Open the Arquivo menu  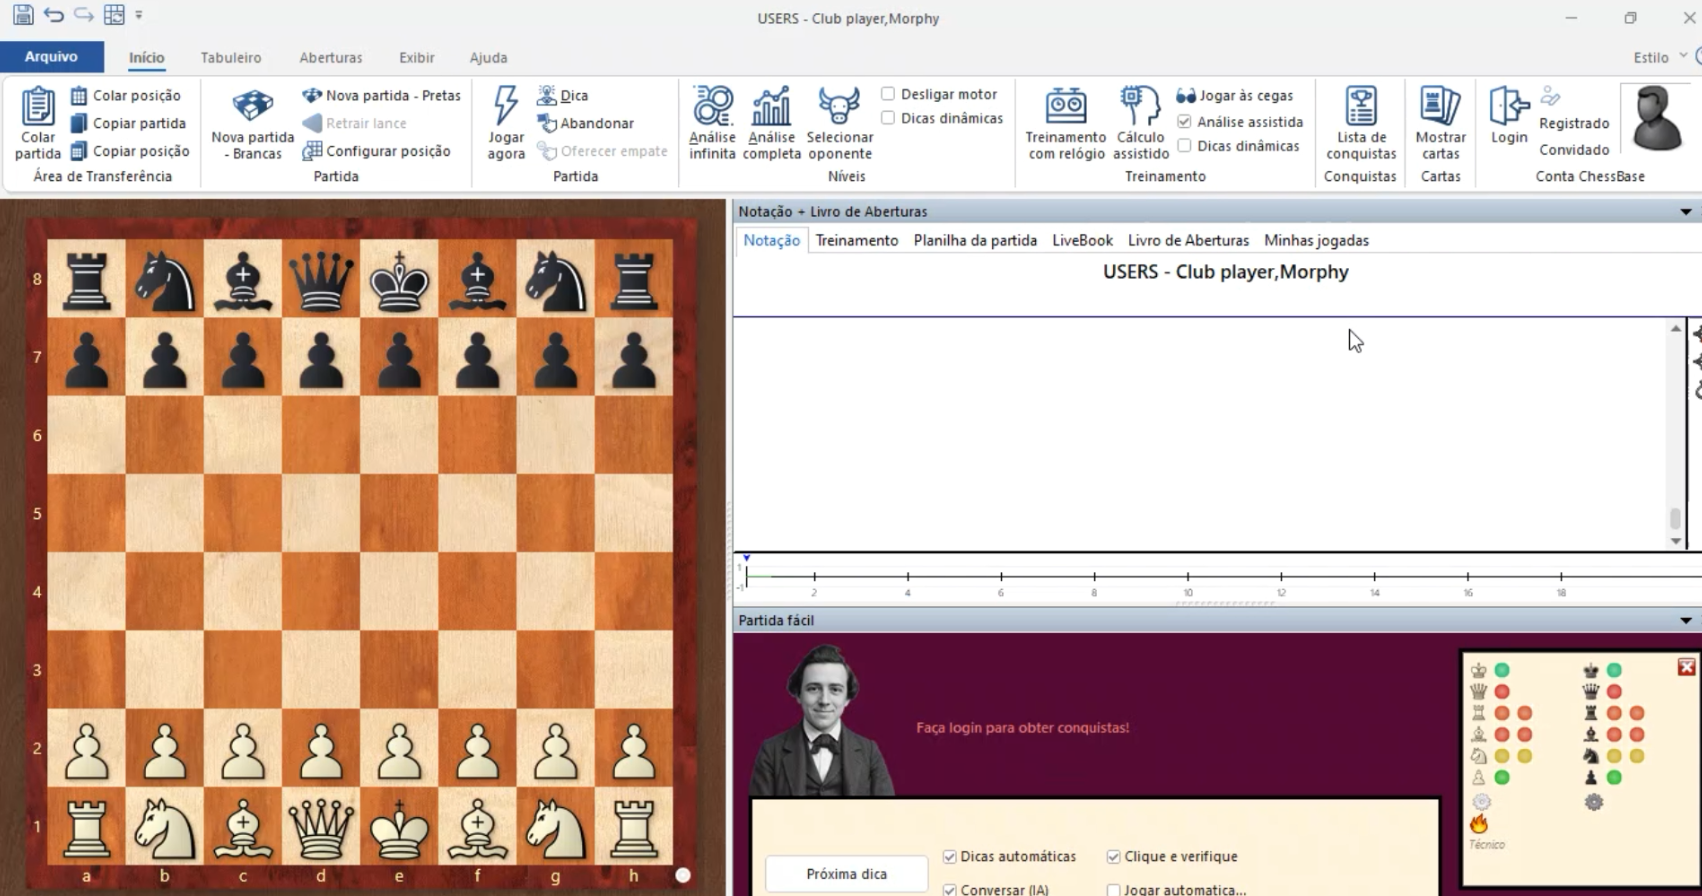click(x=51, y=57)
